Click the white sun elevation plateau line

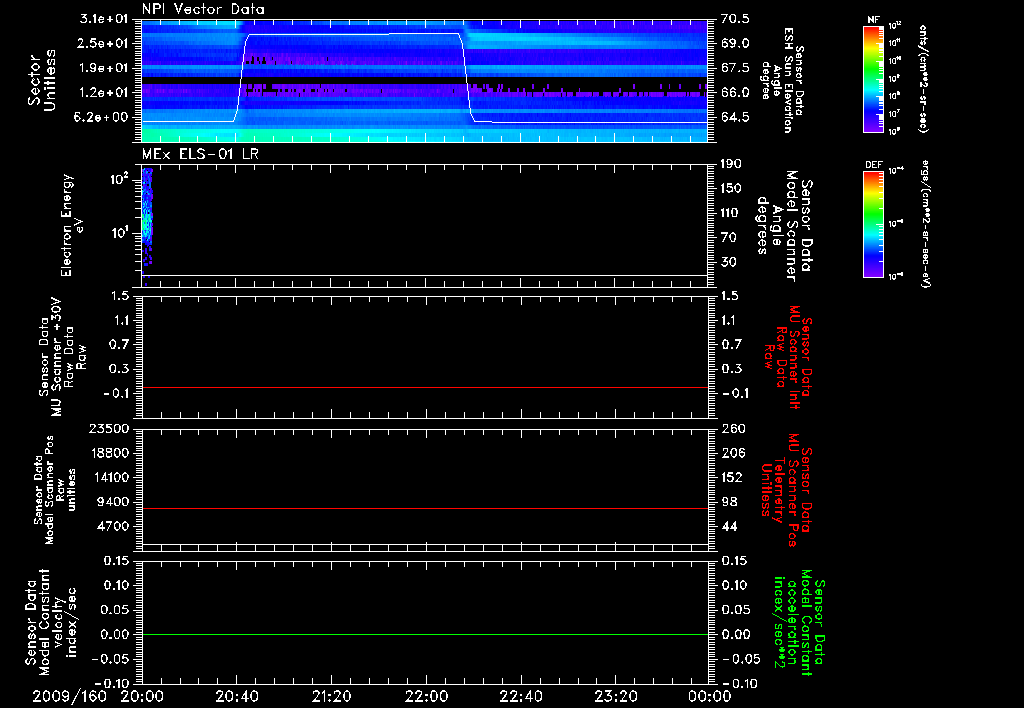click(350, 35)
